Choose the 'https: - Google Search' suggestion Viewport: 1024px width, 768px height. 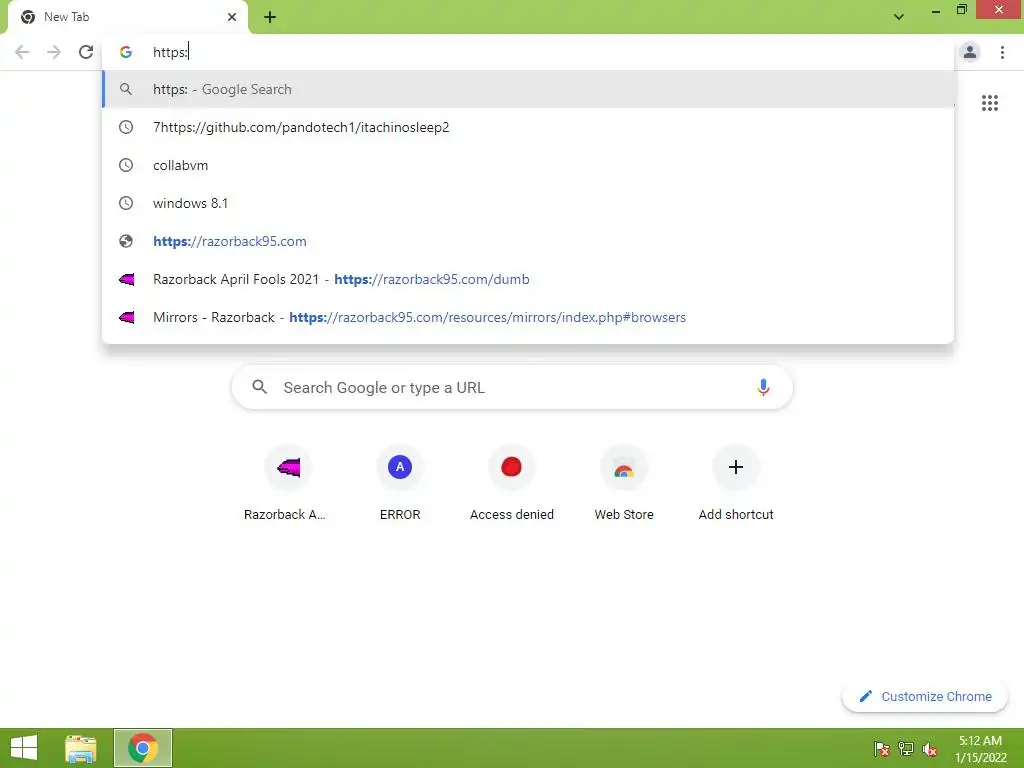point(528,89)
